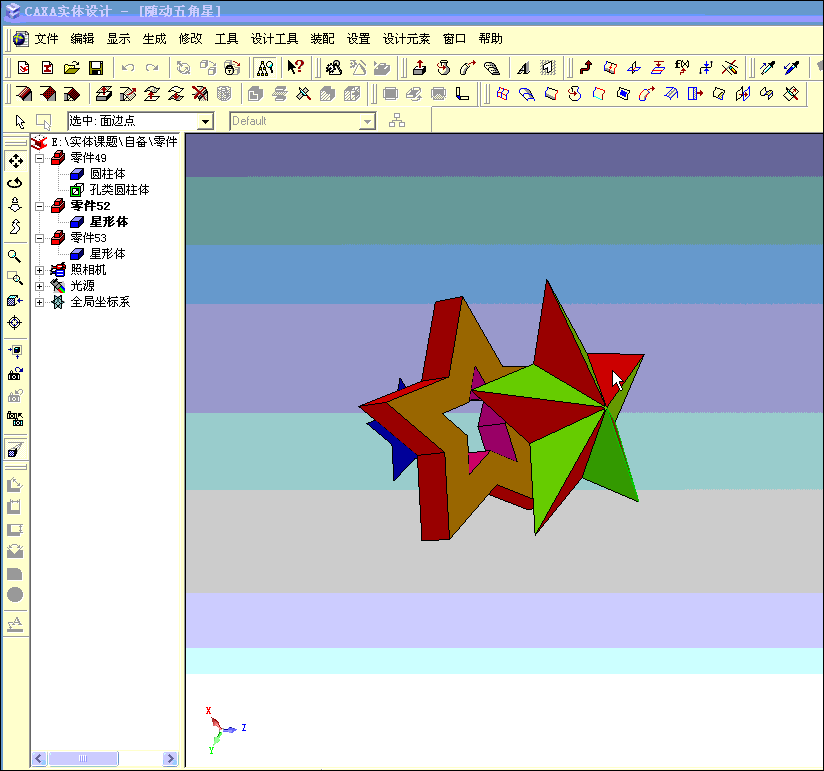Click the design tree scrollbar right arrow
The width and height of the screenshot is (824, 771).
[170, 758]
